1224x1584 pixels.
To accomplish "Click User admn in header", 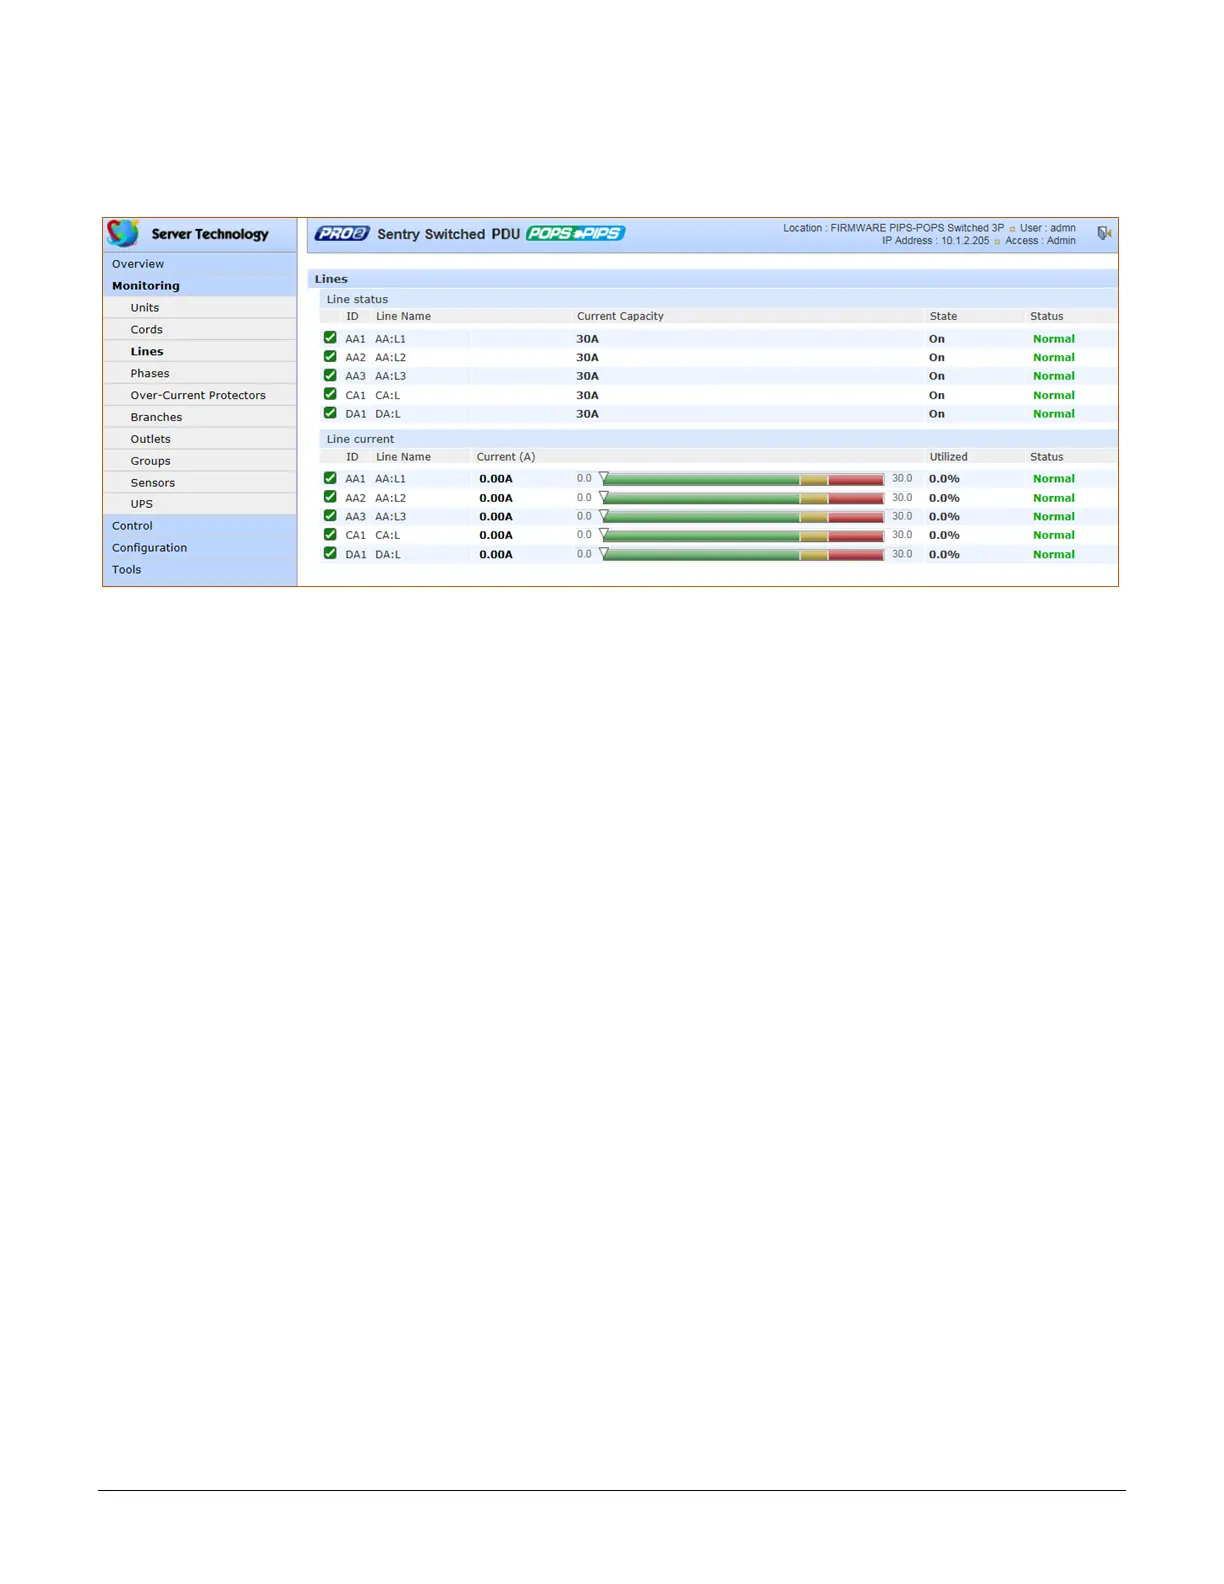I will pyautogui.click(x=1048, y=228).
